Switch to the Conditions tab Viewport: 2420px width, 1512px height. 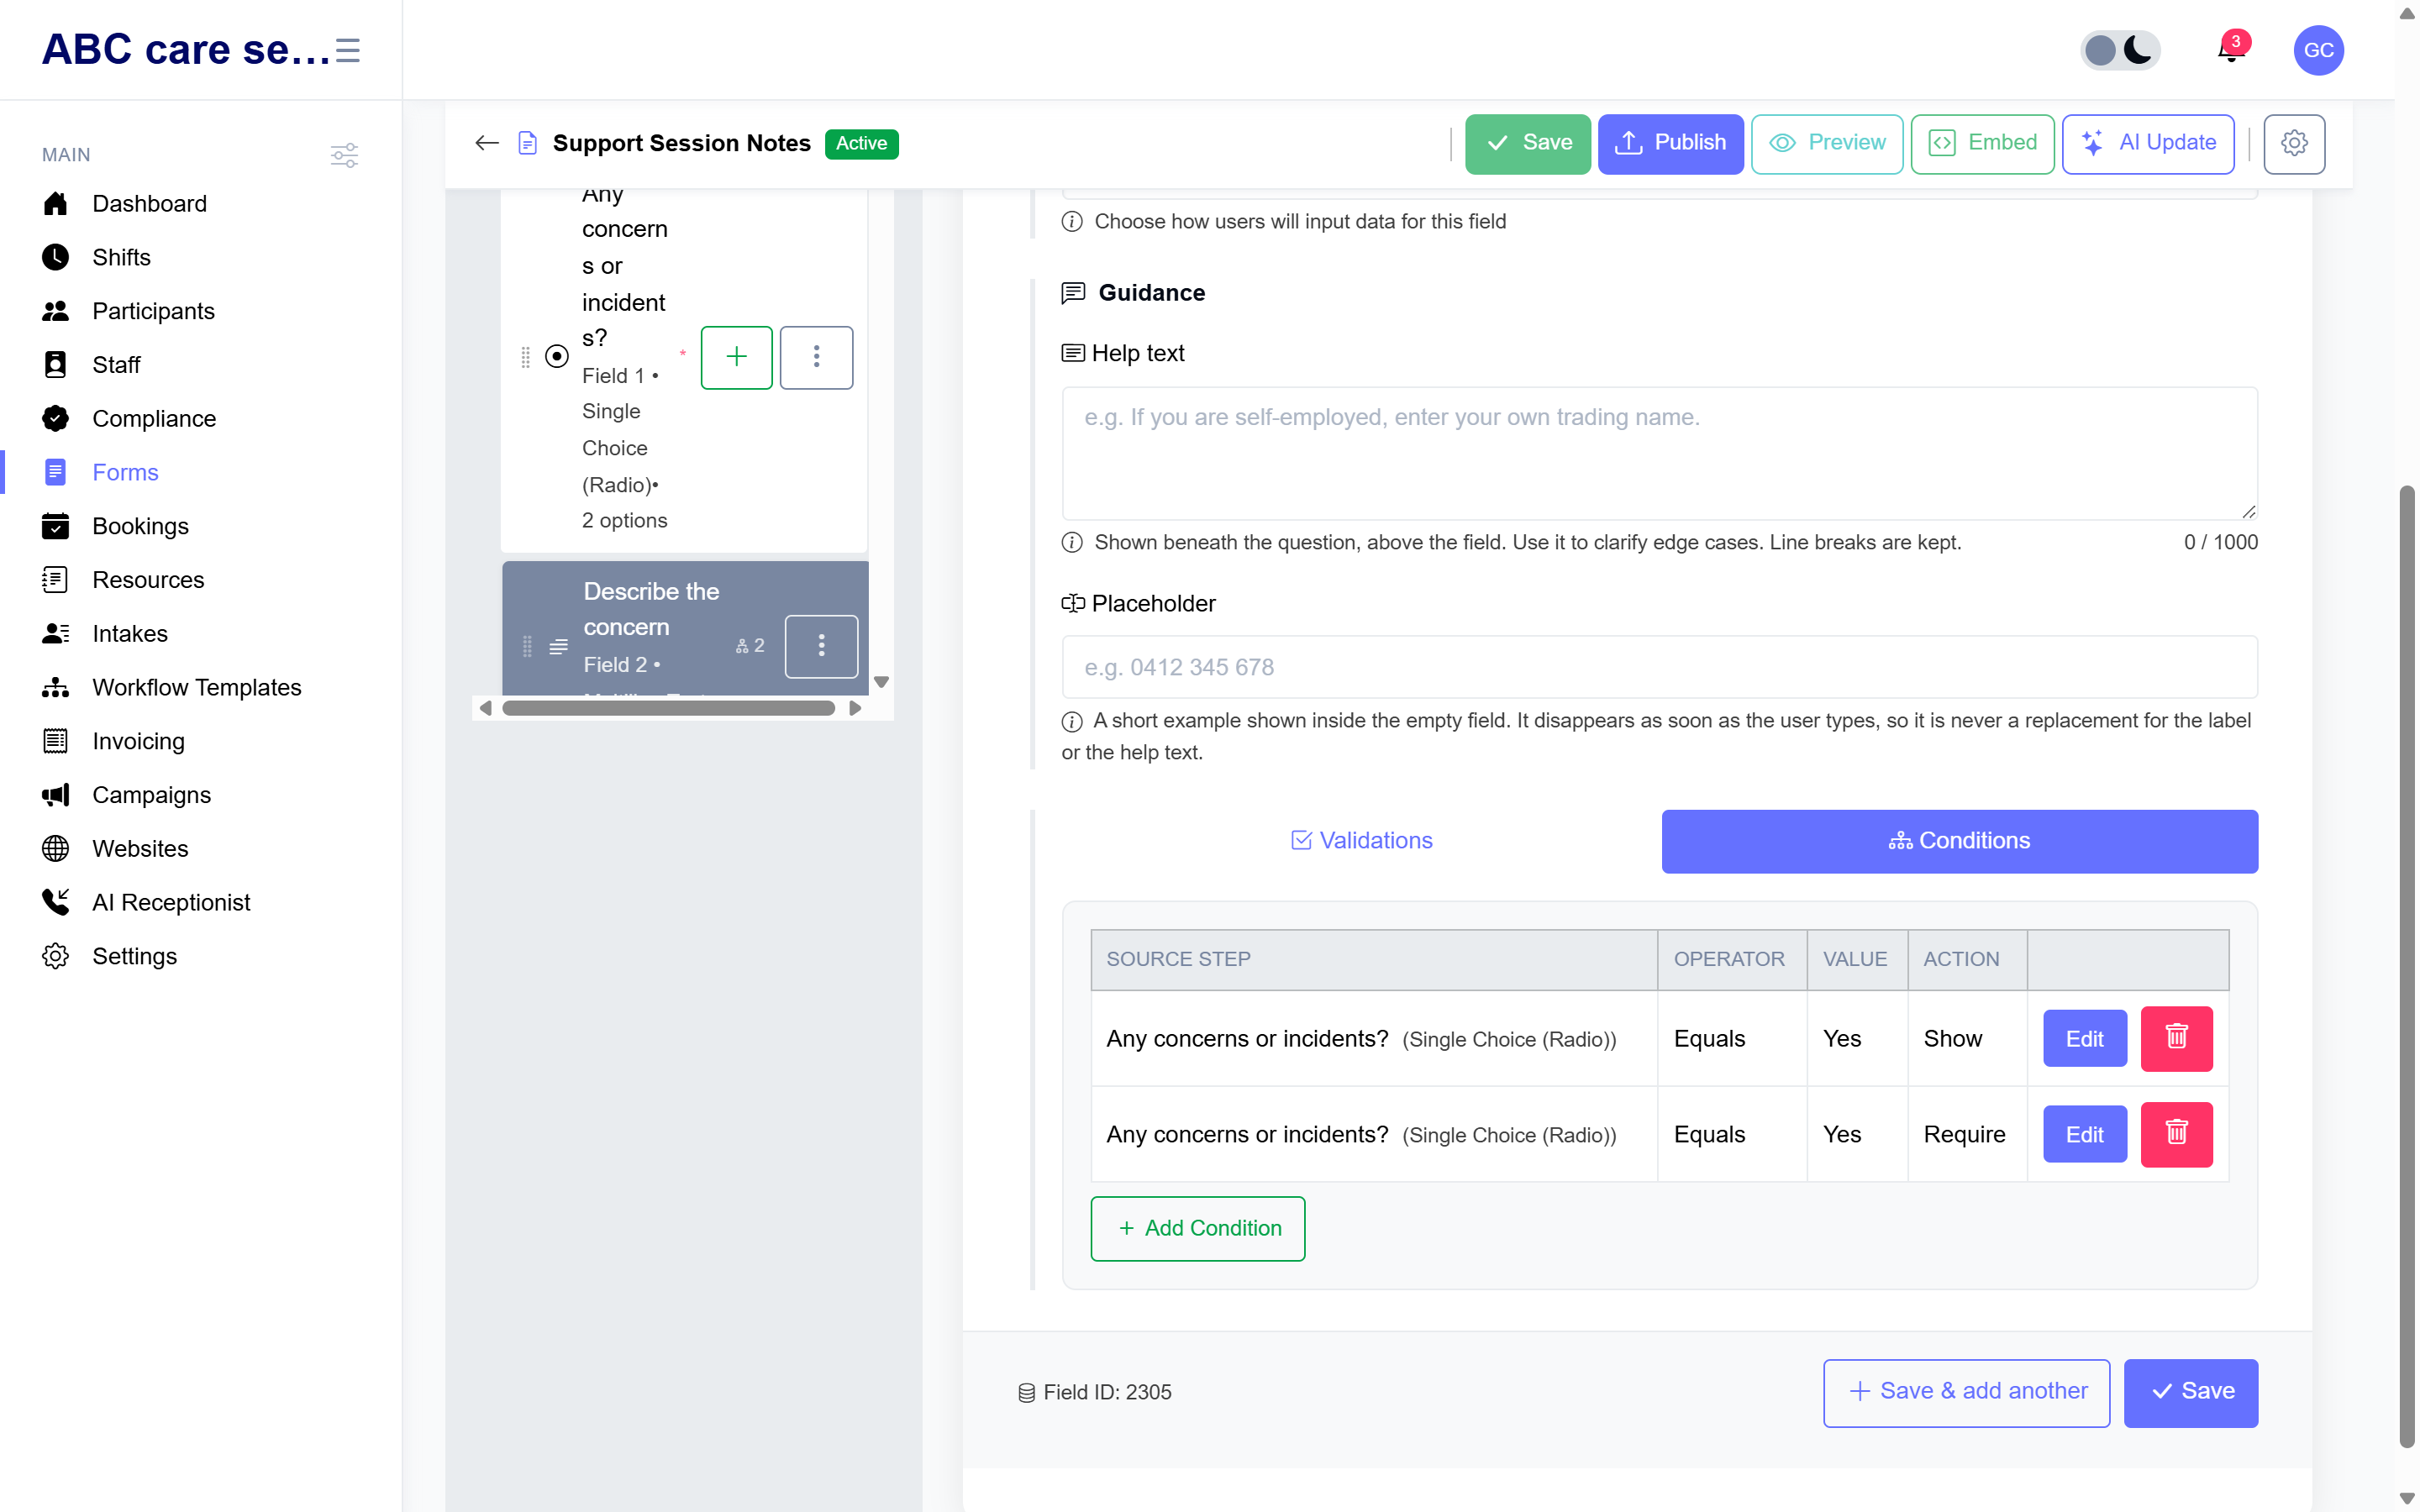tap(1959, 841)
